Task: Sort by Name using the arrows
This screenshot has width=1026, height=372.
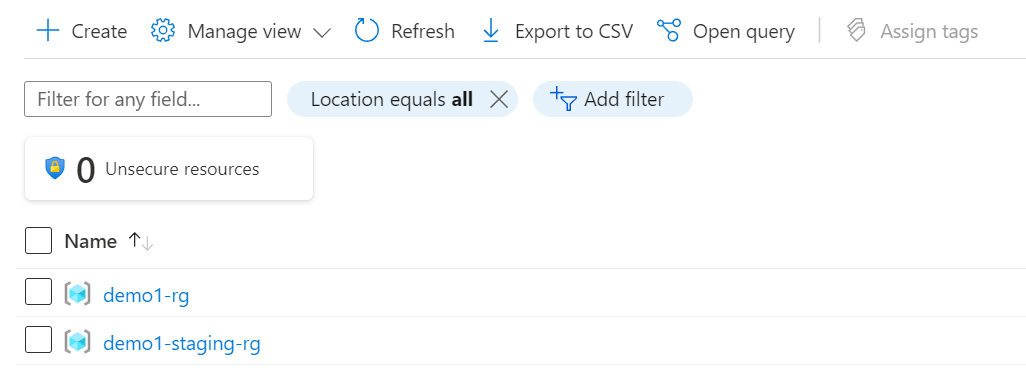Action: (141, 241)
